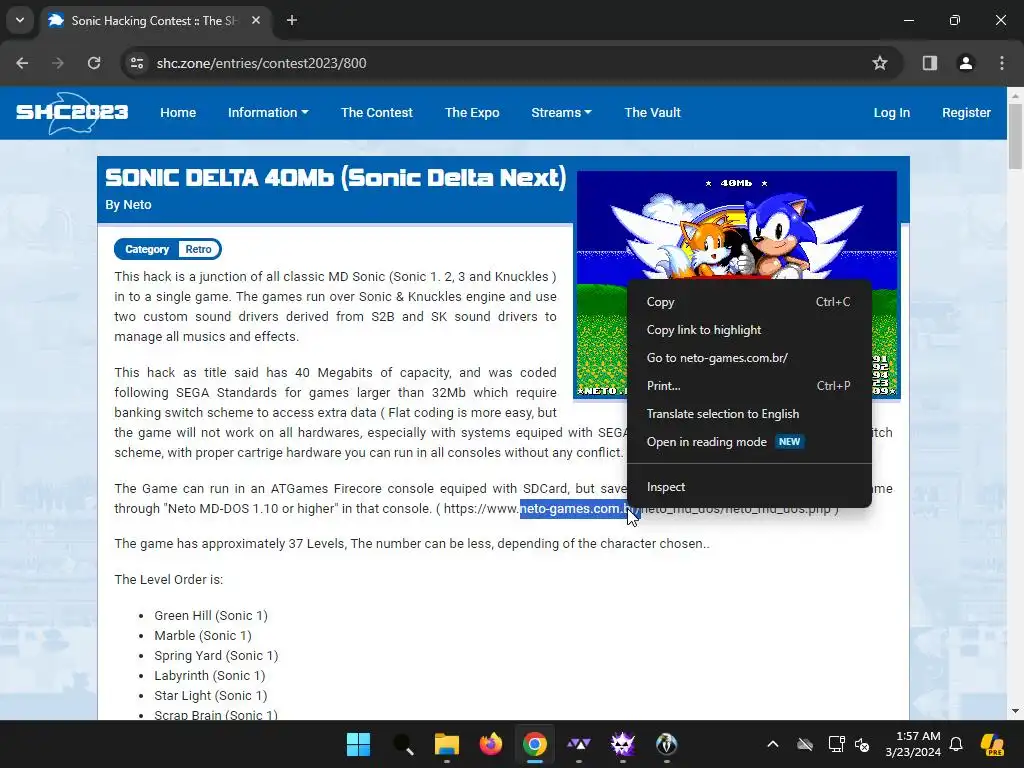Click the page vertical scrollbar thumb

pyautogui.click(x=1015, y=136)
